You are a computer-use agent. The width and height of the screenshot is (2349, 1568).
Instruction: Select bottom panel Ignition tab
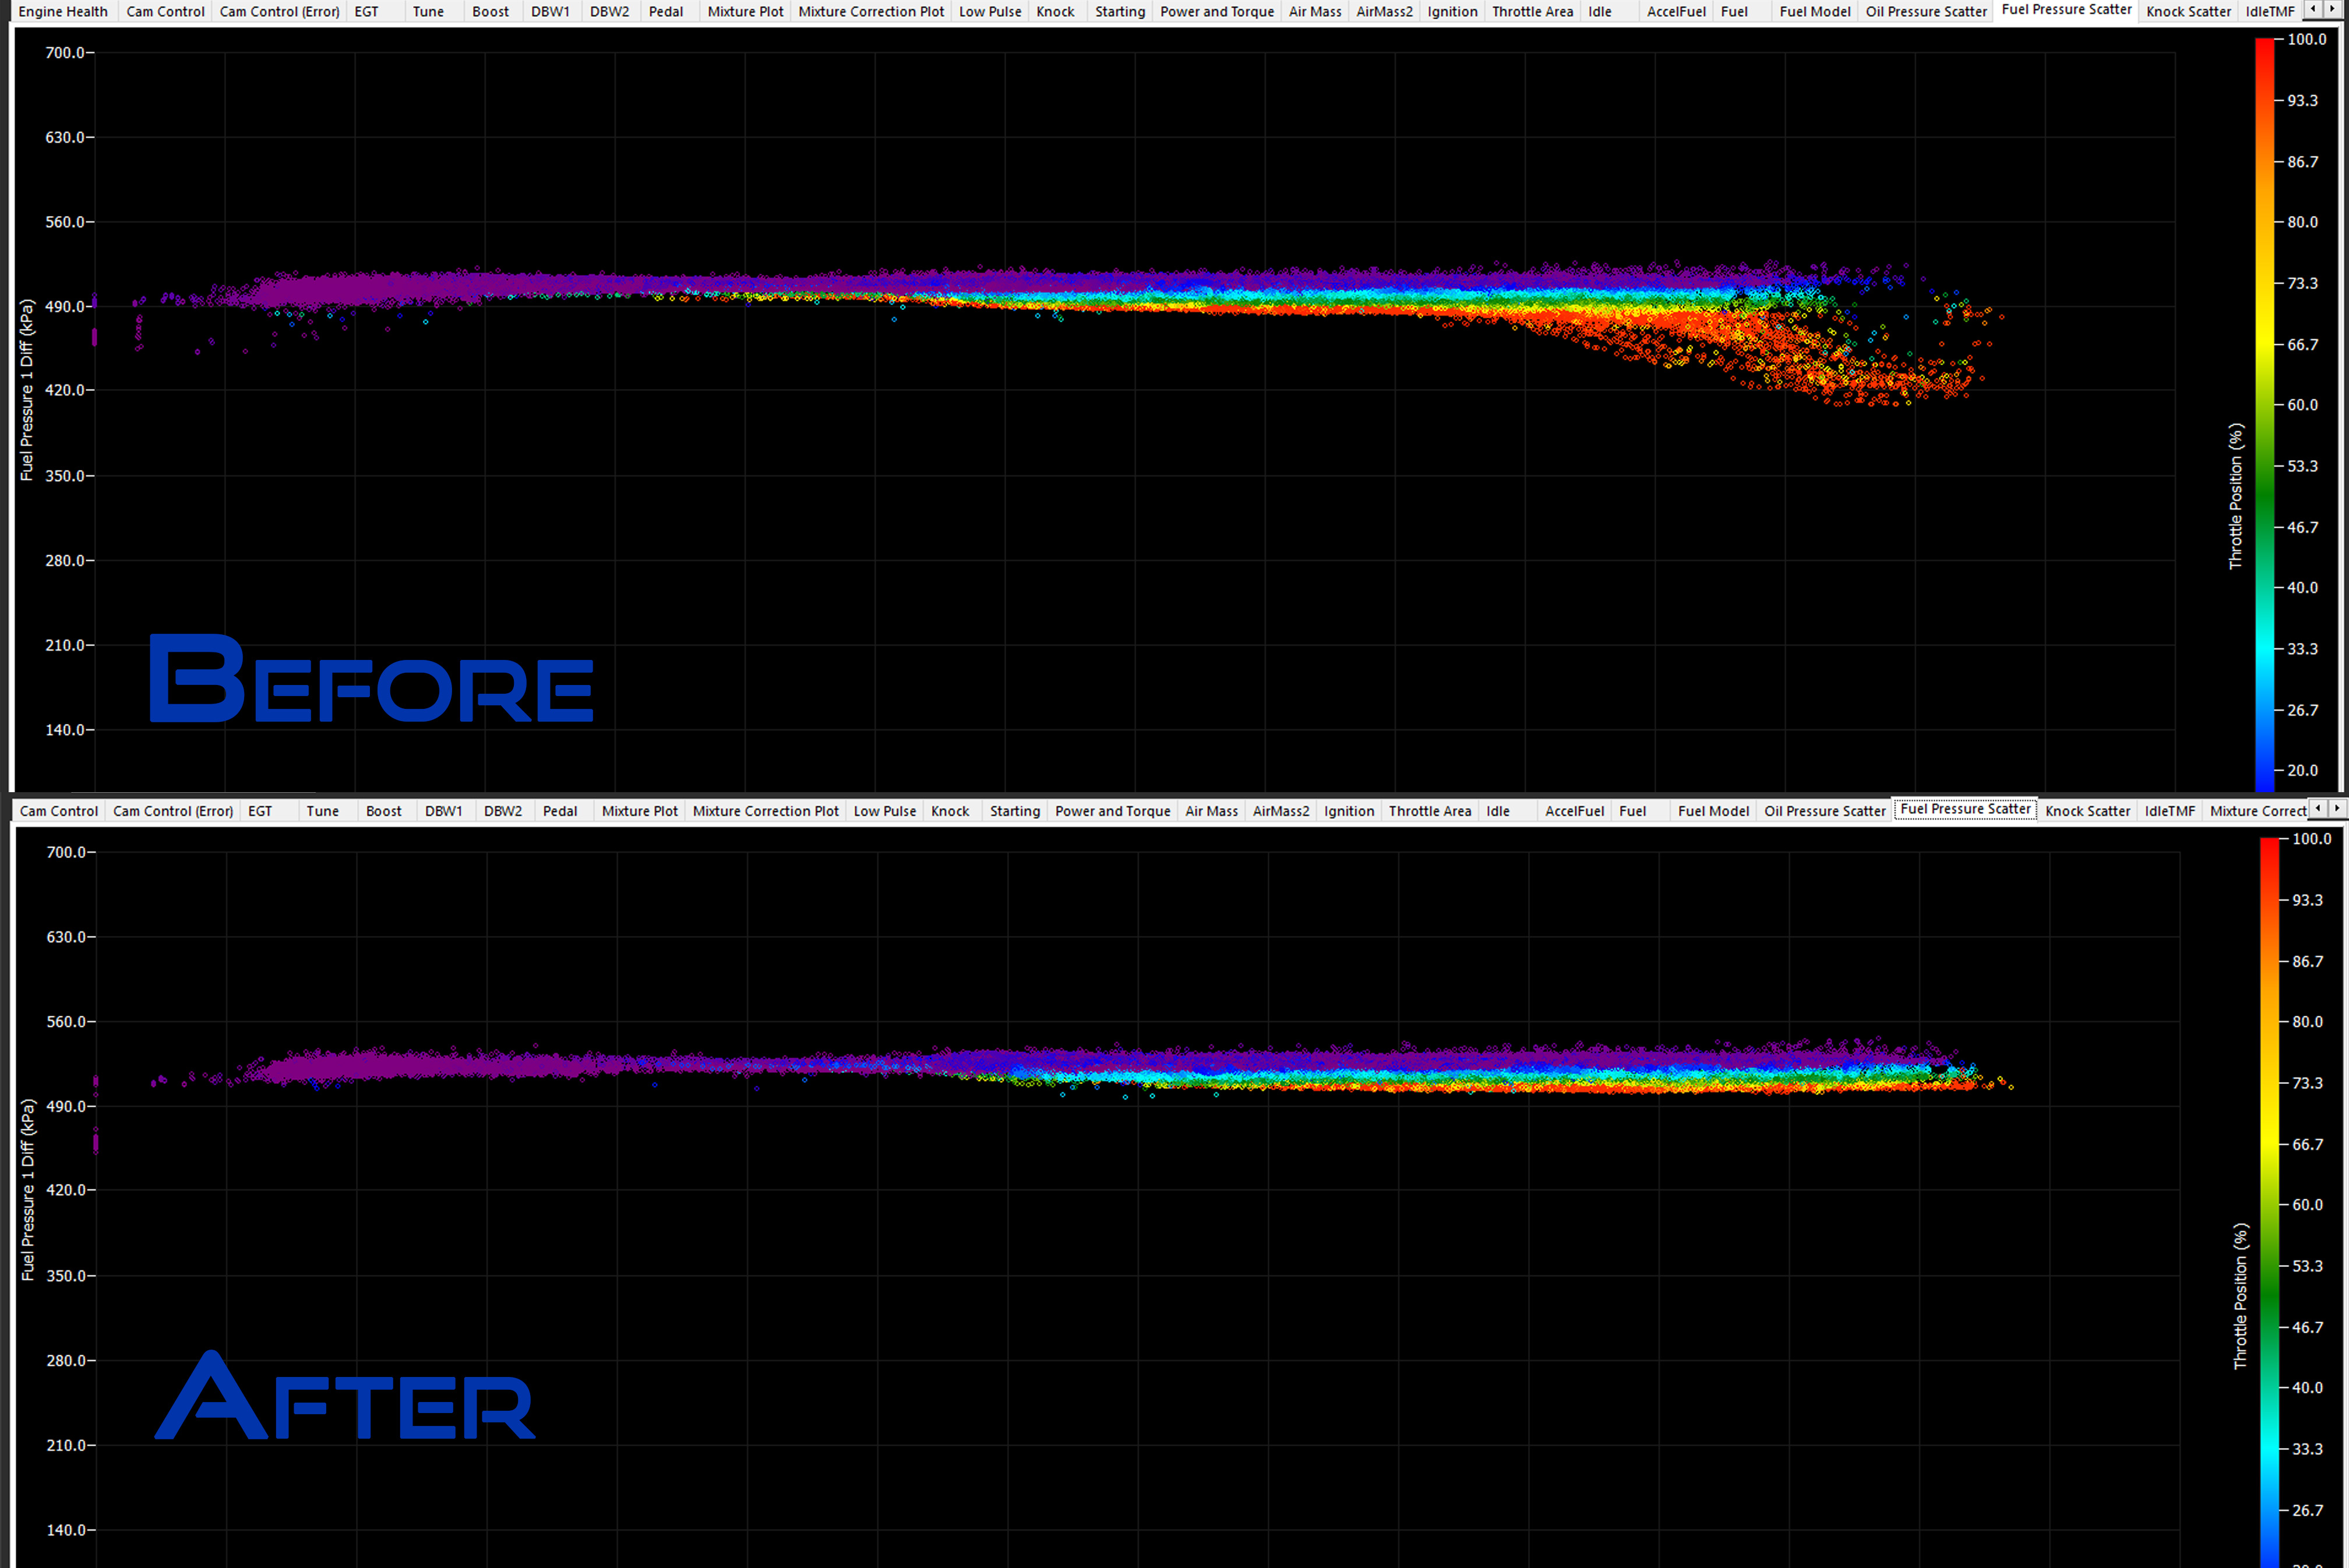(1348, 811)
